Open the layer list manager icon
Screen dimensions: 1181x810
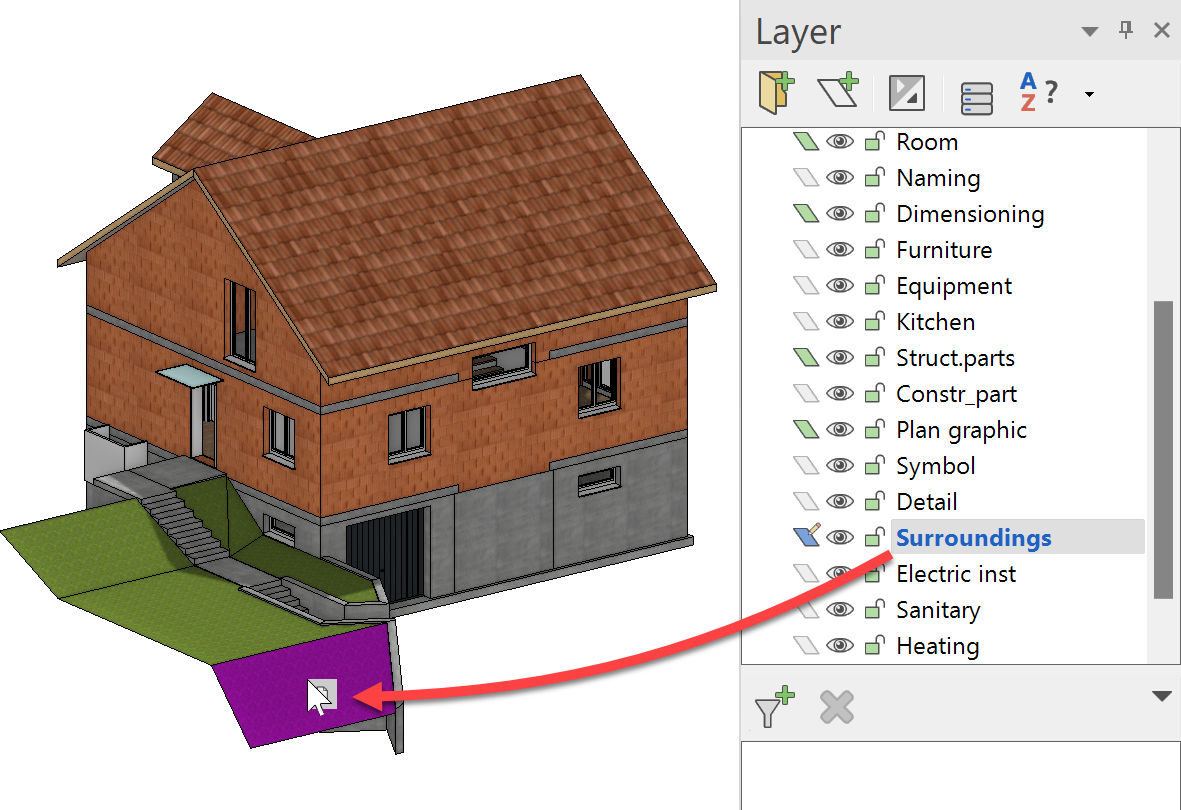tap(977, 97)
